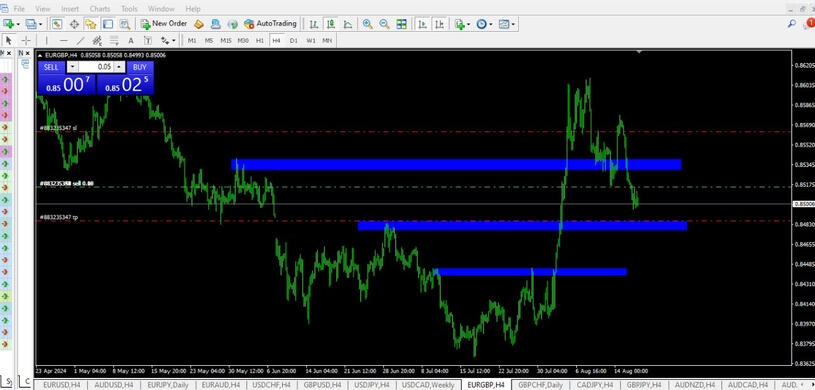
Task: Switch to bar chart display
Action: click(x=314, y=24)
